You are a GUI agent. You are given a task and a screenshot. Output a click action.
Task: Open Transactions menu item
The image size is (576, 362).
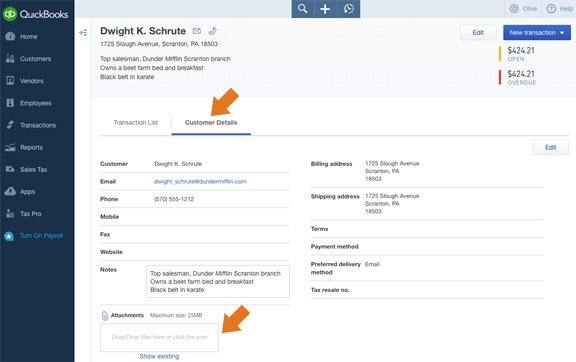(38, 125)
